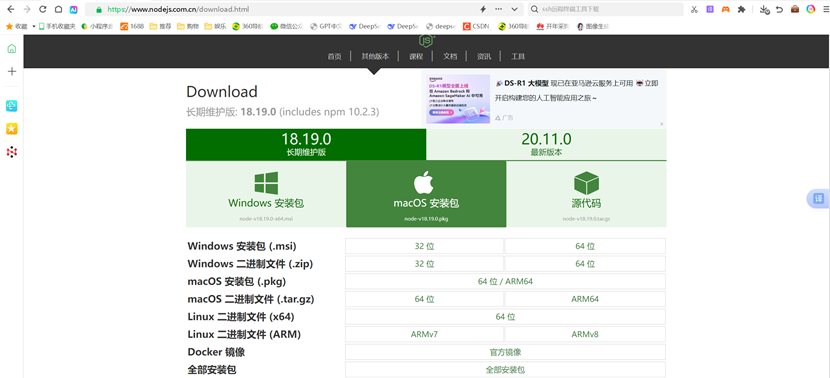This screenshot has height=378, width=830.
Task: Click ARM64 for macOS 二进制文件 (.tar.gz)
Action: [x=585, y=299]
